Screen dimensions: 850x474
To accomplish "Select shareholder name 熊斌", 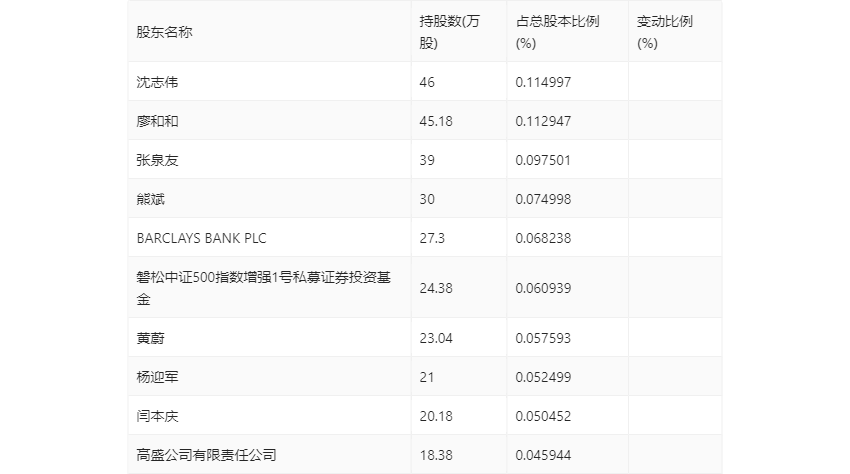I will pyautogui.click(x=150, y=199).
